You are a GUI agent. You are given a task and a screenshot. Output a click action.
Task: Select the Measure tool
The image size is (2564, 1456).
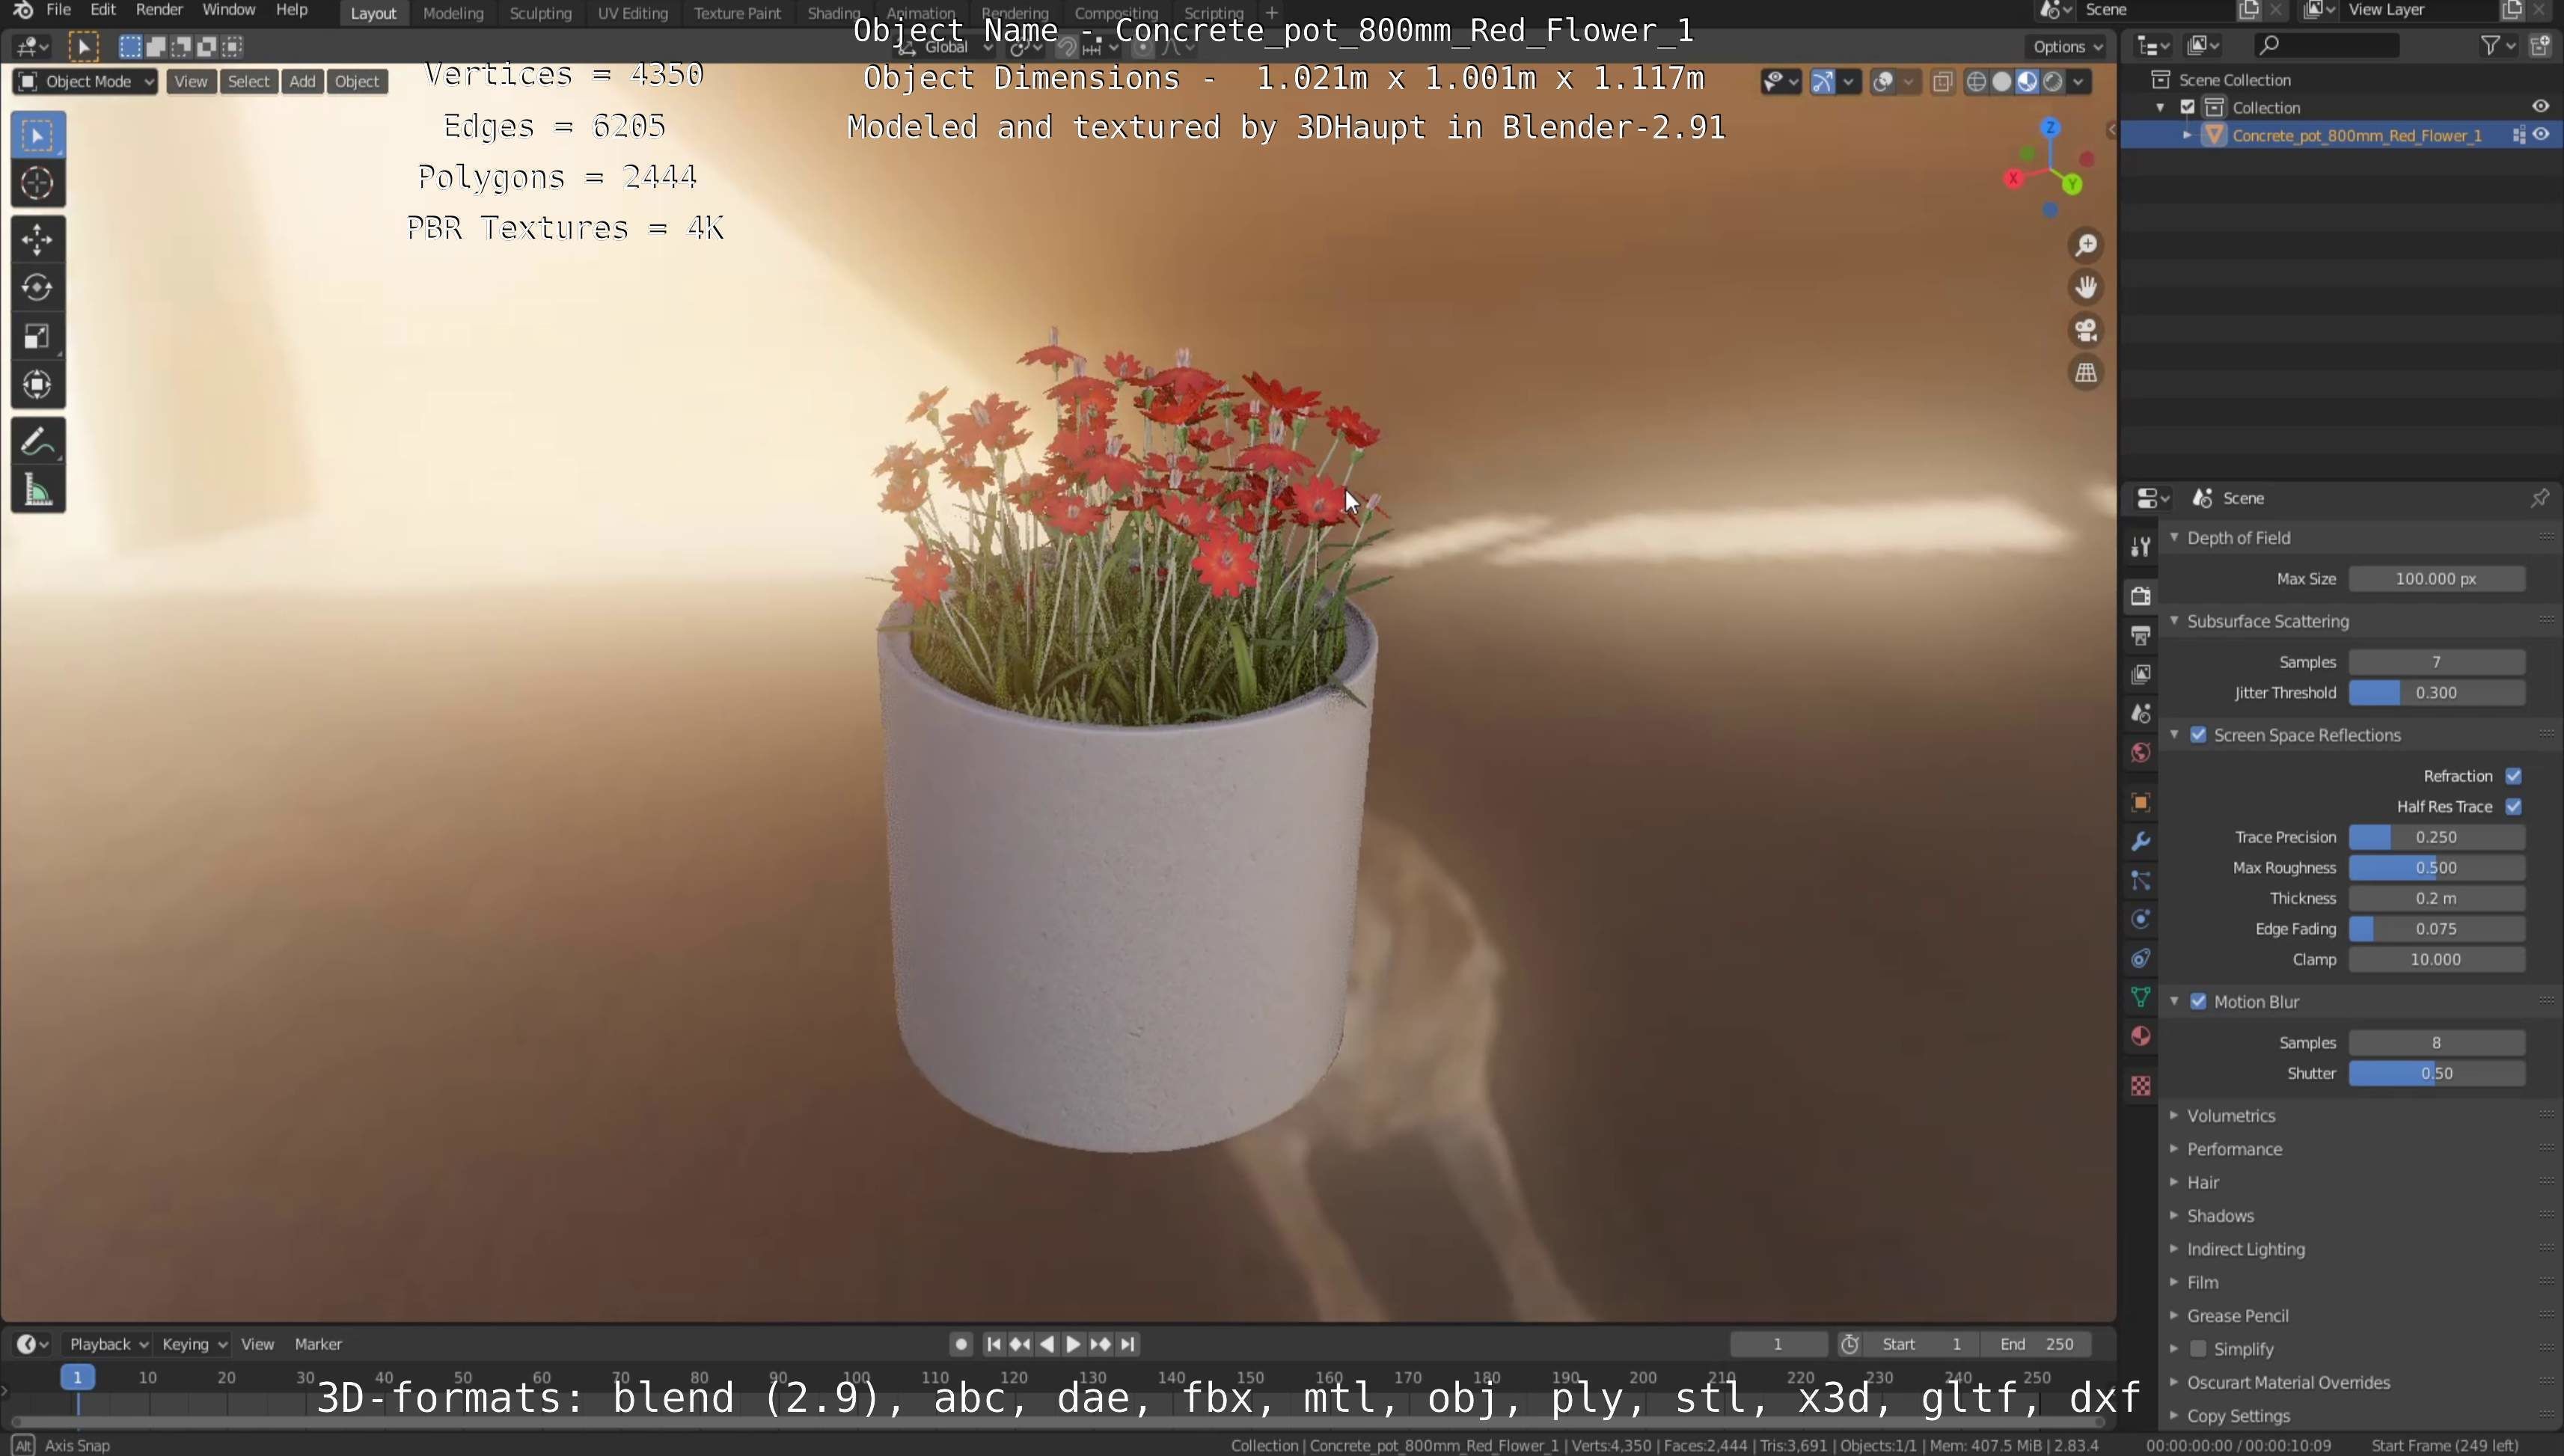38,490
